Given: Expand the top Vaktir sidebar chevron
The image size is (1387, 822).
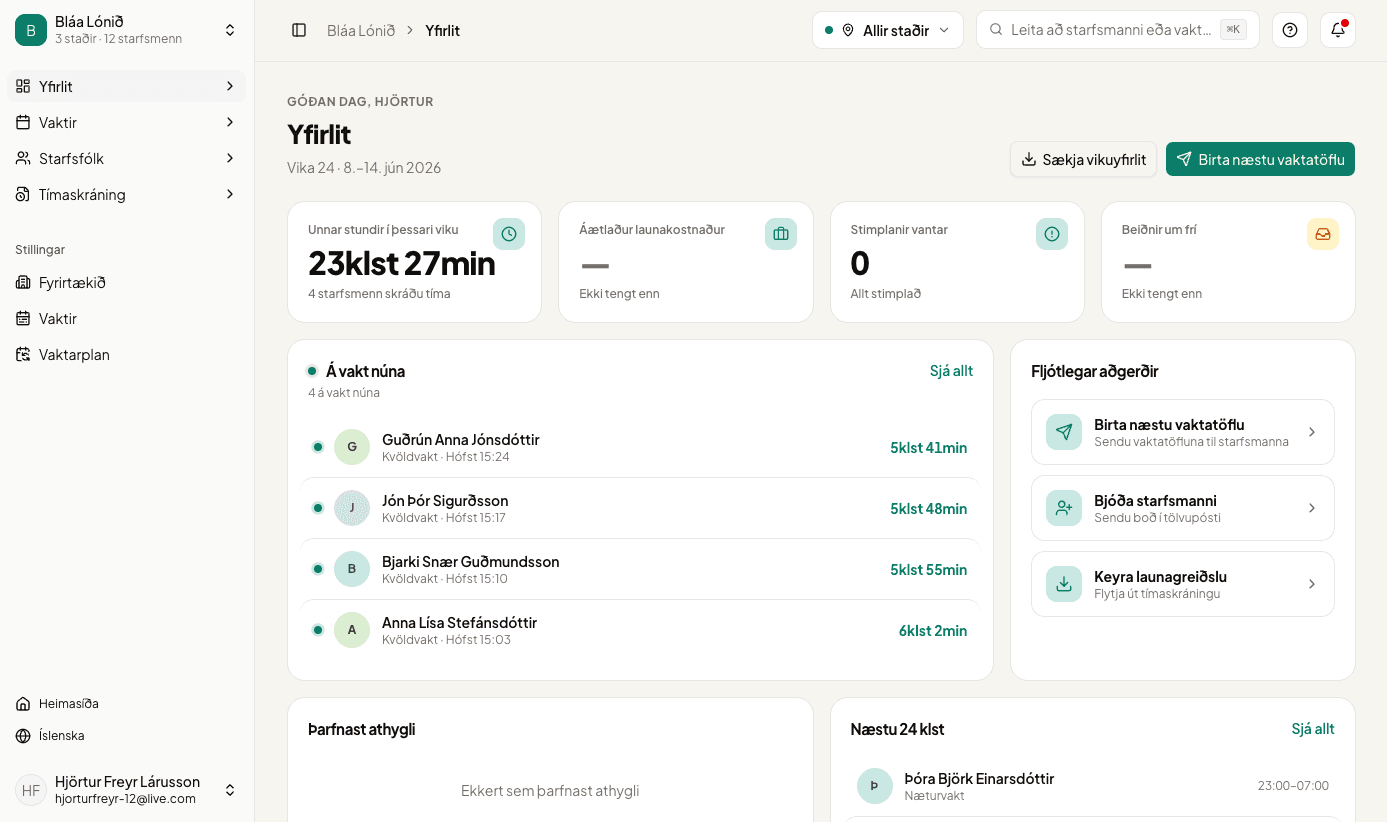Looking at the screenshot, I should [x=230, y=123].
